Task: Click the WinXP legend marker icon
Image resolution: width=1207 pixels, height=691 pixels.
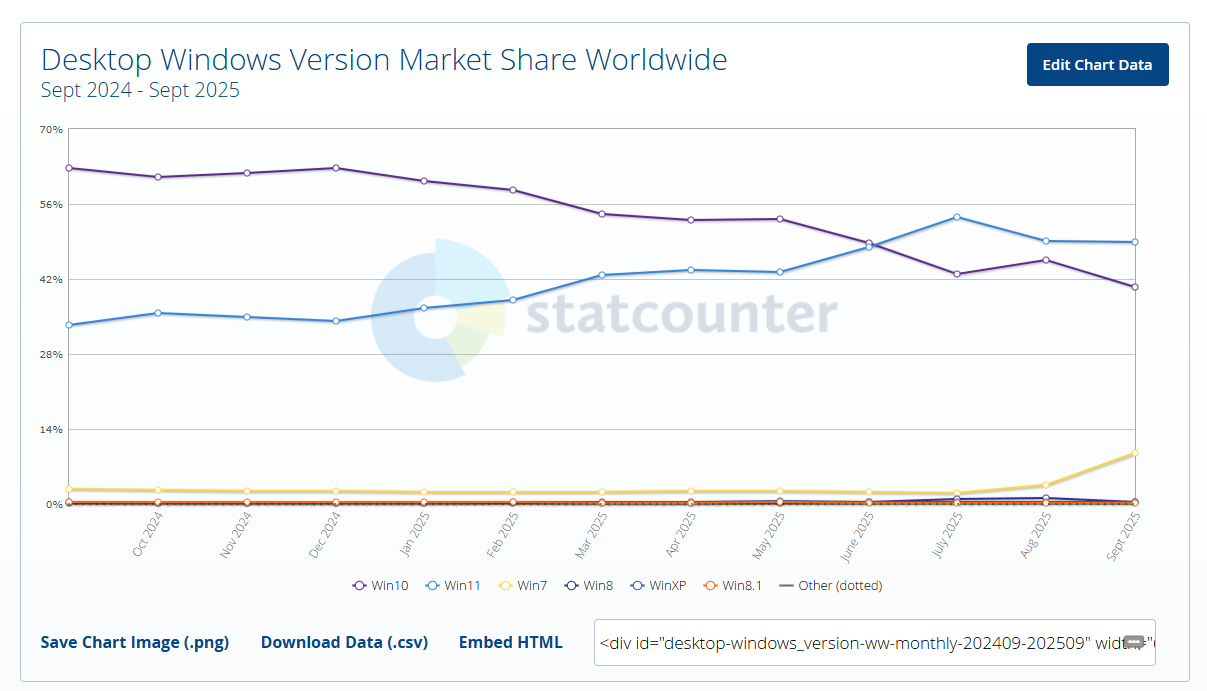Action: pos(637,586)
